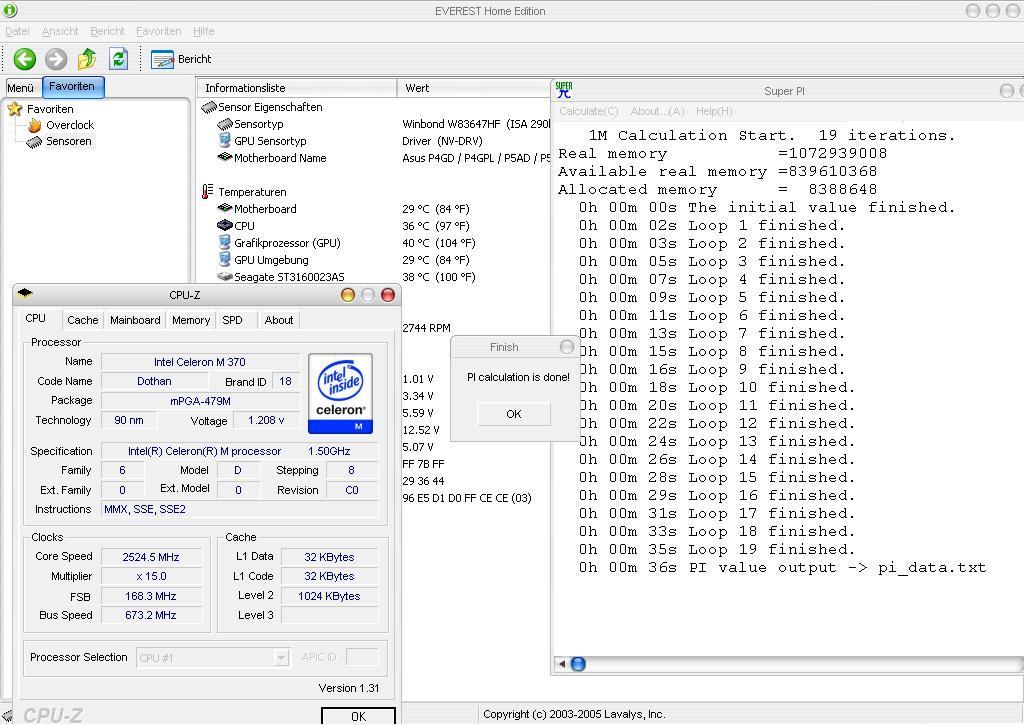Image resolution: width=1024 pixels, height=725 pixels.
Task: Click the green Back arrow in EVEREST toolbar
Action: tap(25, 59)
